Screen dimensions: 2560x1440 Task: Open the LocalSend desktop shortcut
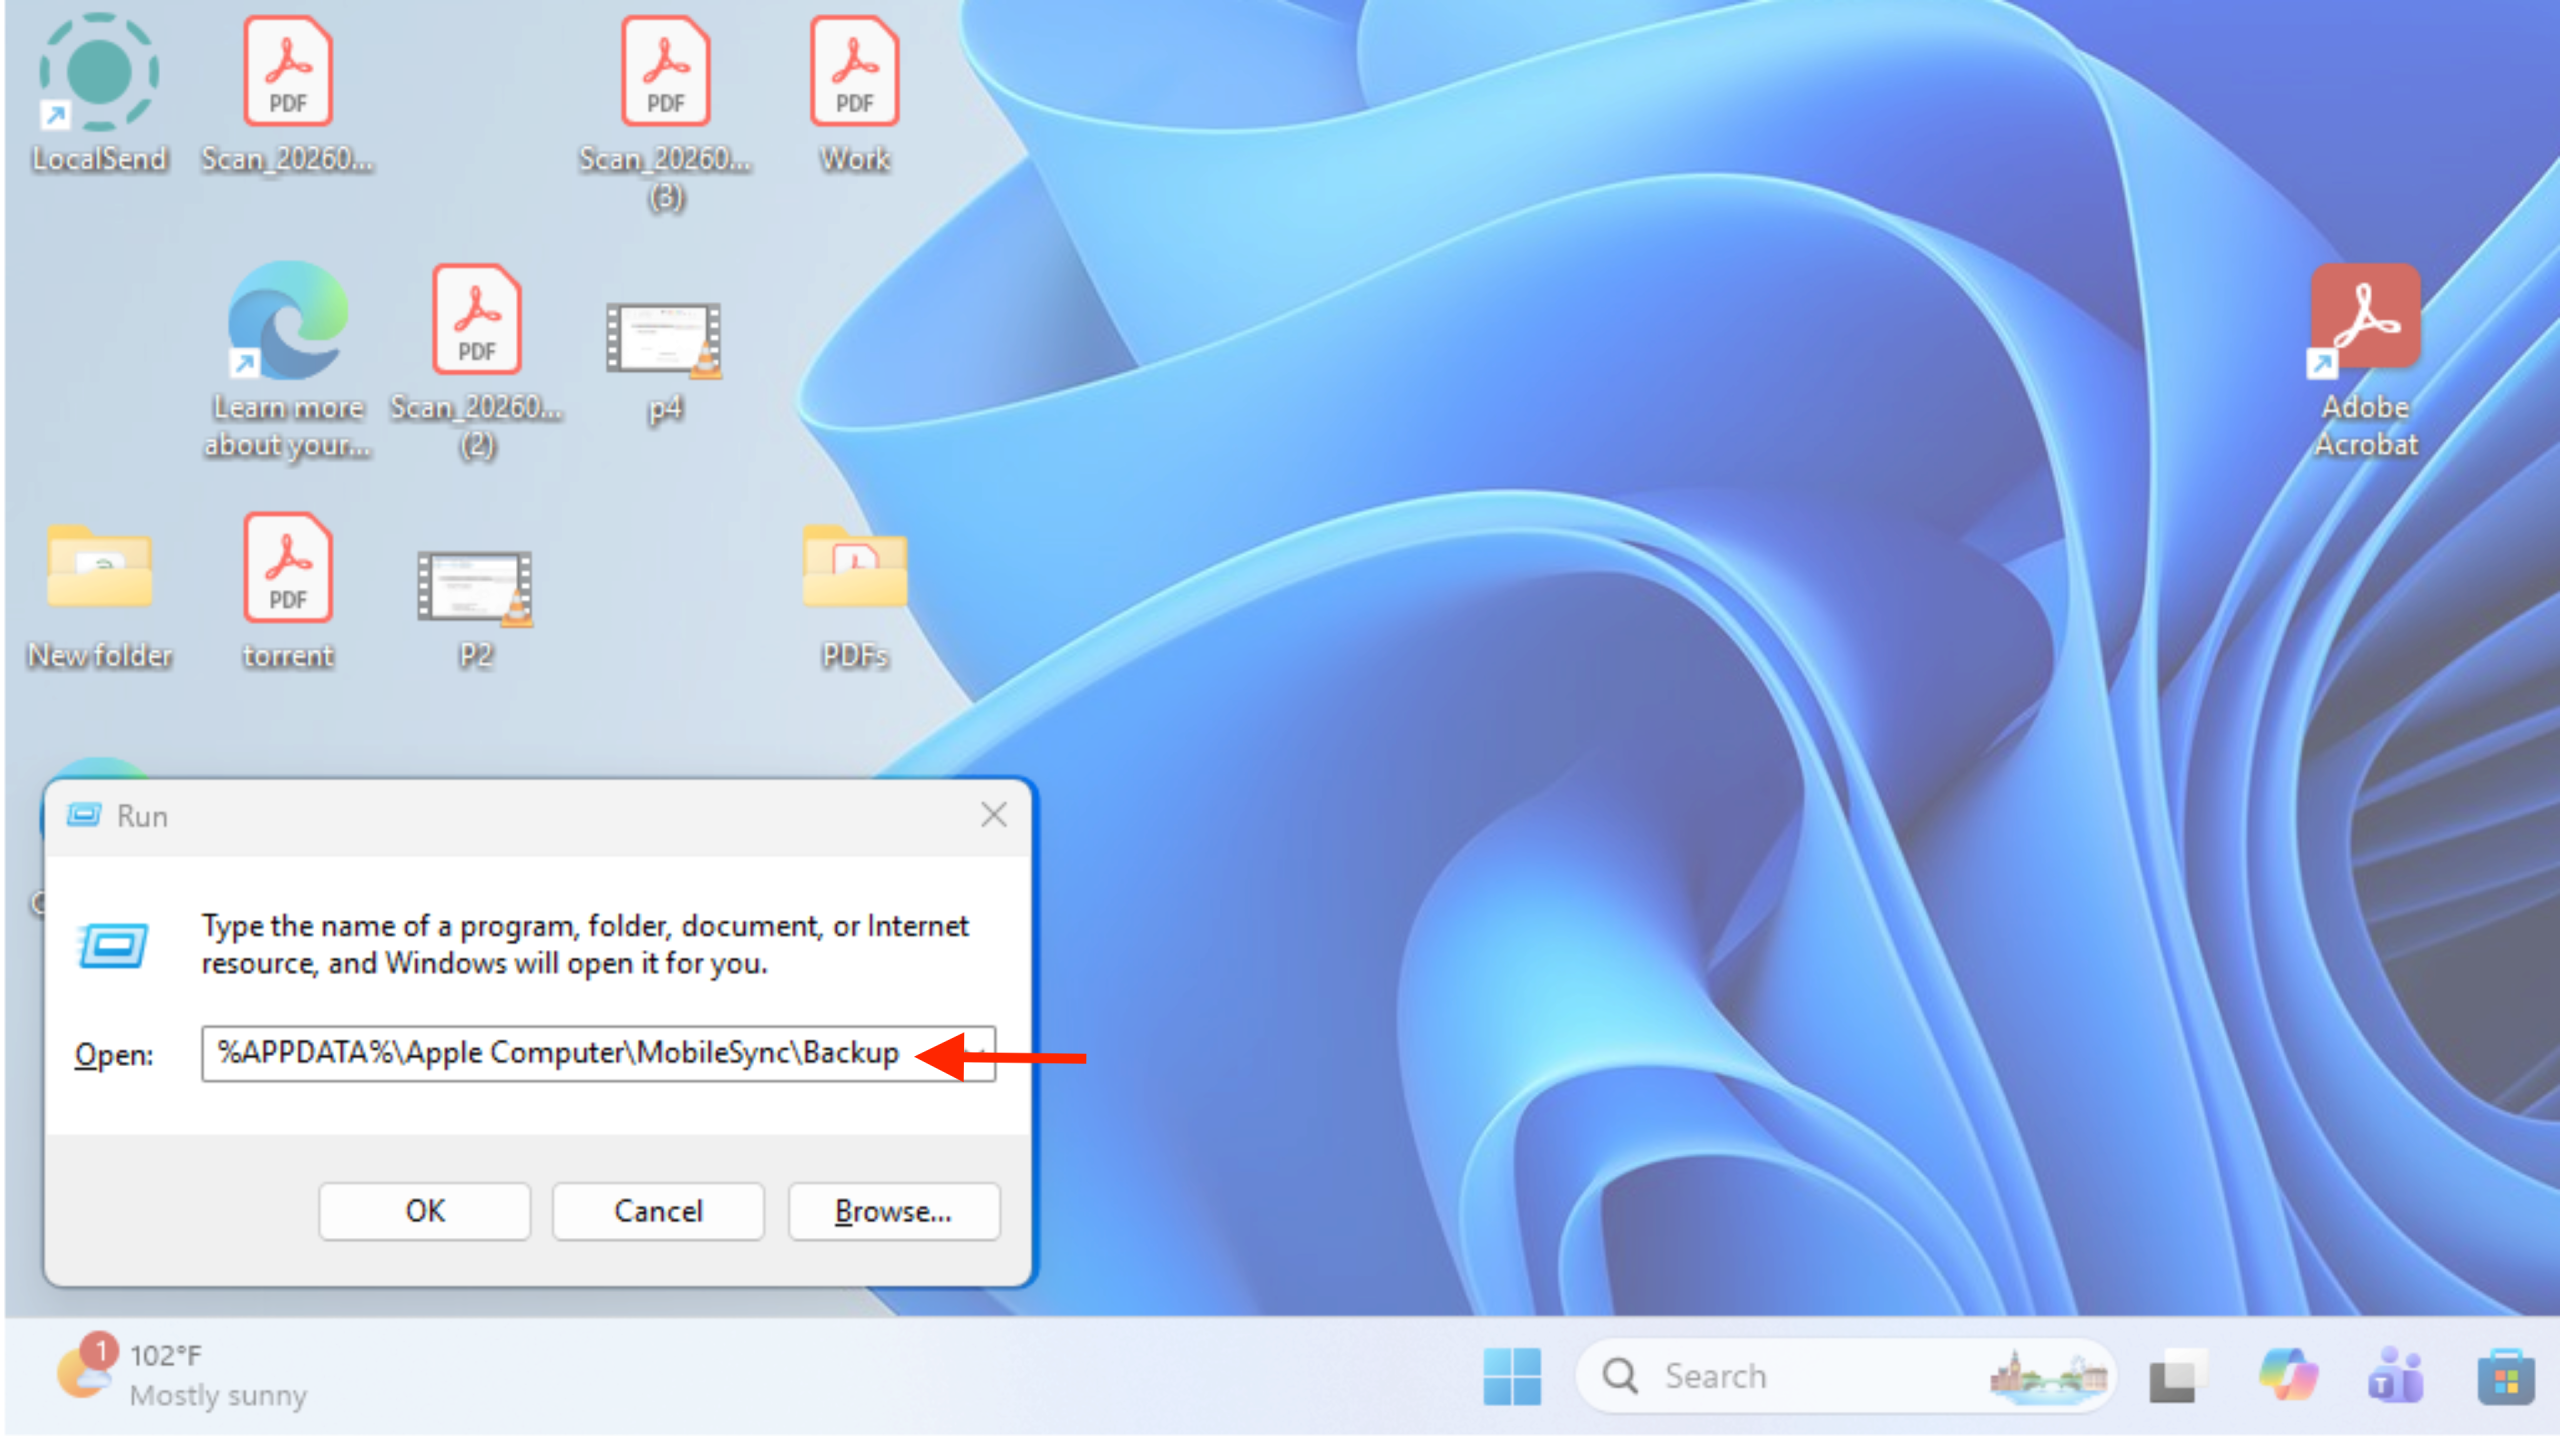pyautogui.click(x=99, y=92)
